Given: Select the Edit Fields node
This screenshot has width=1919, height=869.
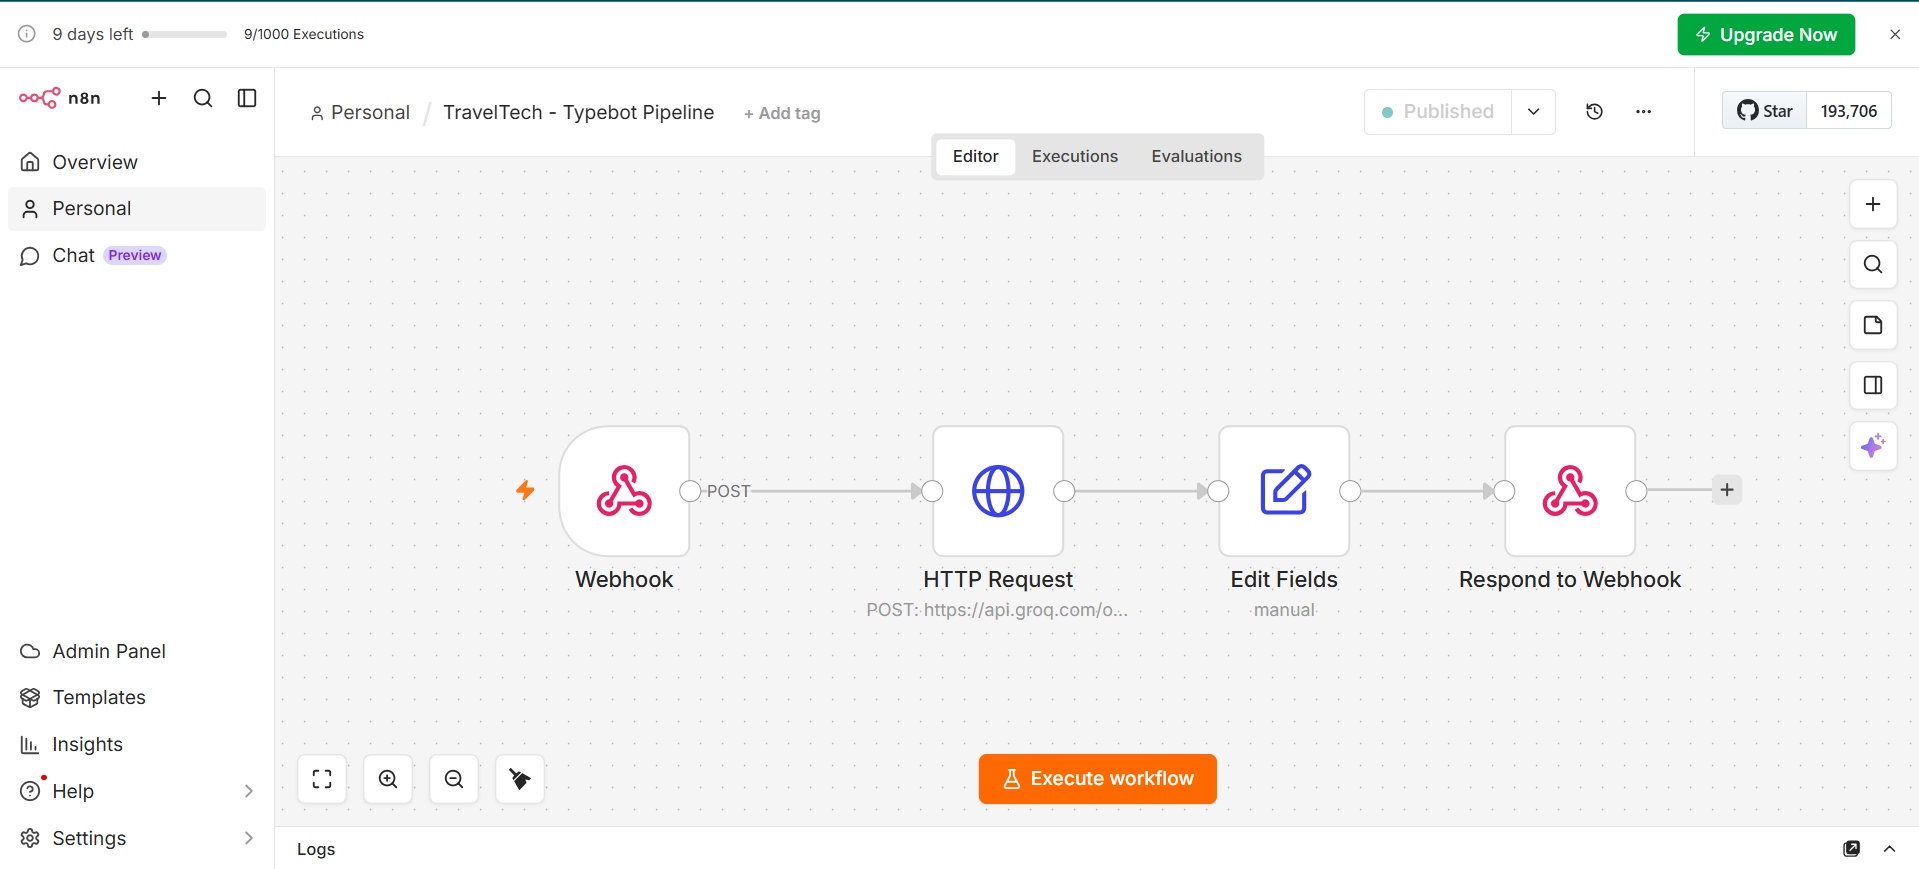Looking at the screenshot, I should (1284, 491).
